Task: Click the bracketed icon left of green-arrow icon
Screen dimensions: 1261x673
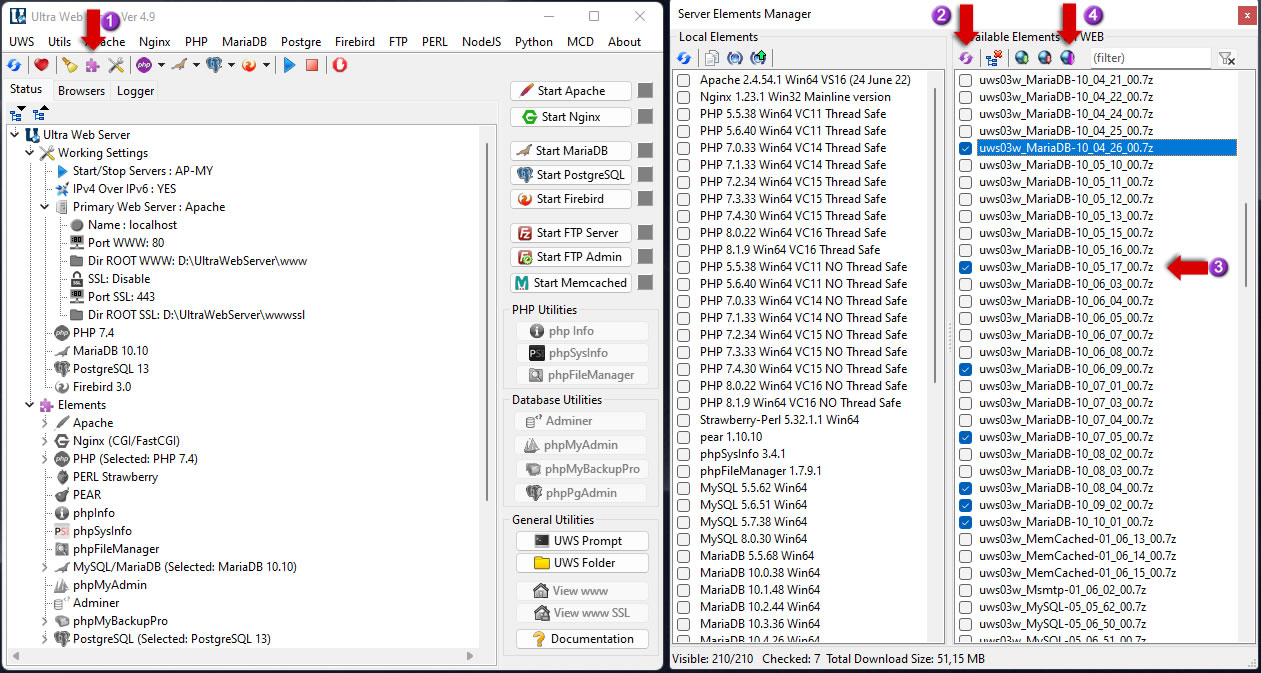Action: click(734, 58)
